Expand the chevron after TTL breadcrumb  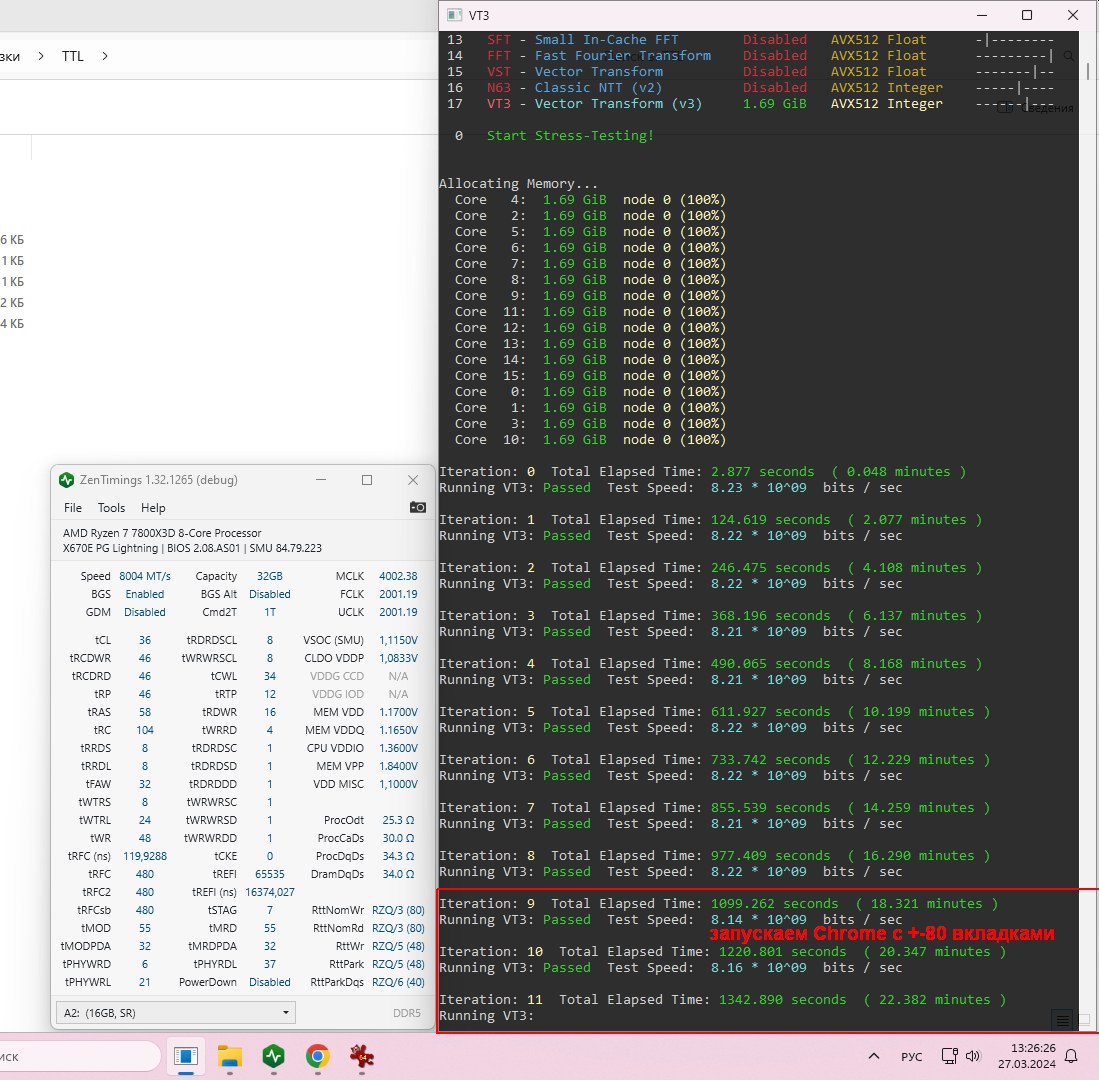coord(104,56)
